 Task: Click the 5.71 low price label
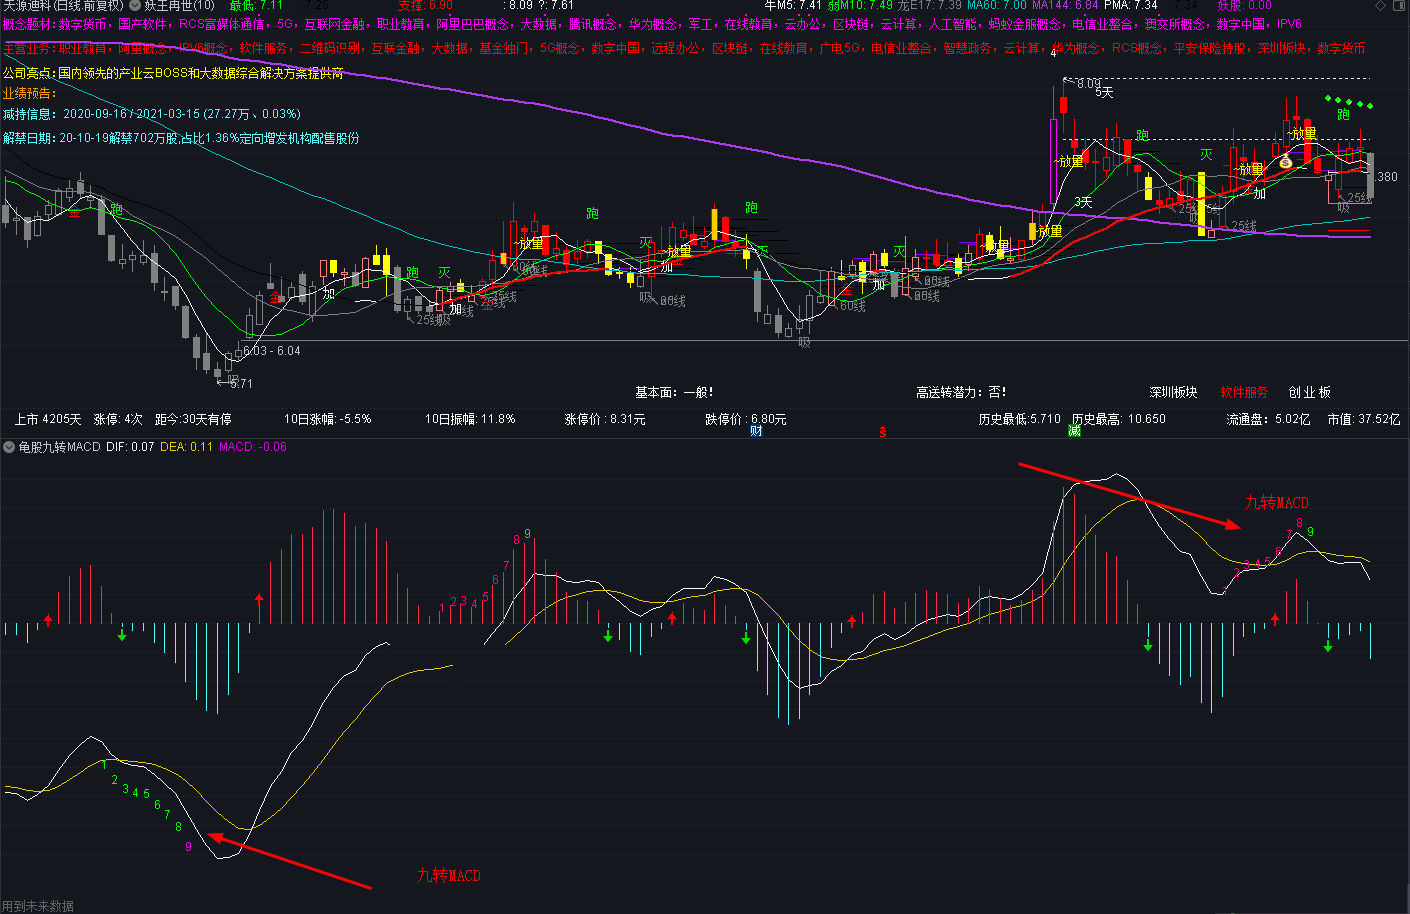coord(240,383)
